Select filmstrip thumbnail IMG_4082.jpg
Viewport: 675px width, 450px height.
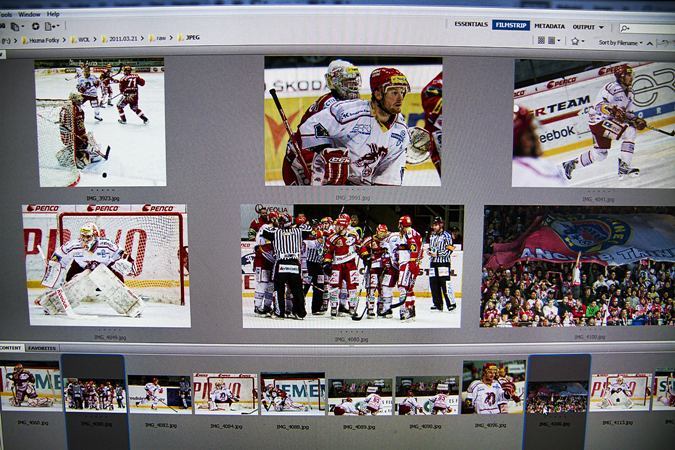(160, 394)
